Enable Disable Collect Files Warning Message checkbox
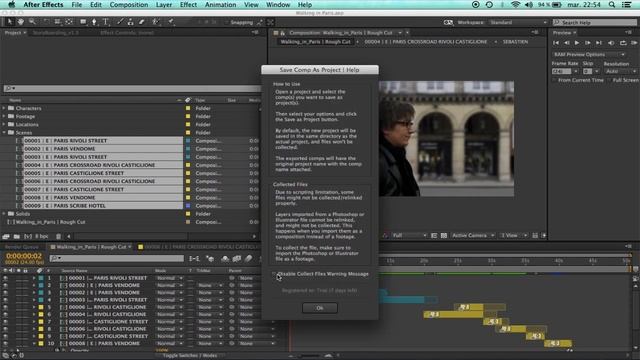This screenshot has width=640, height=360. pos(275,274)
